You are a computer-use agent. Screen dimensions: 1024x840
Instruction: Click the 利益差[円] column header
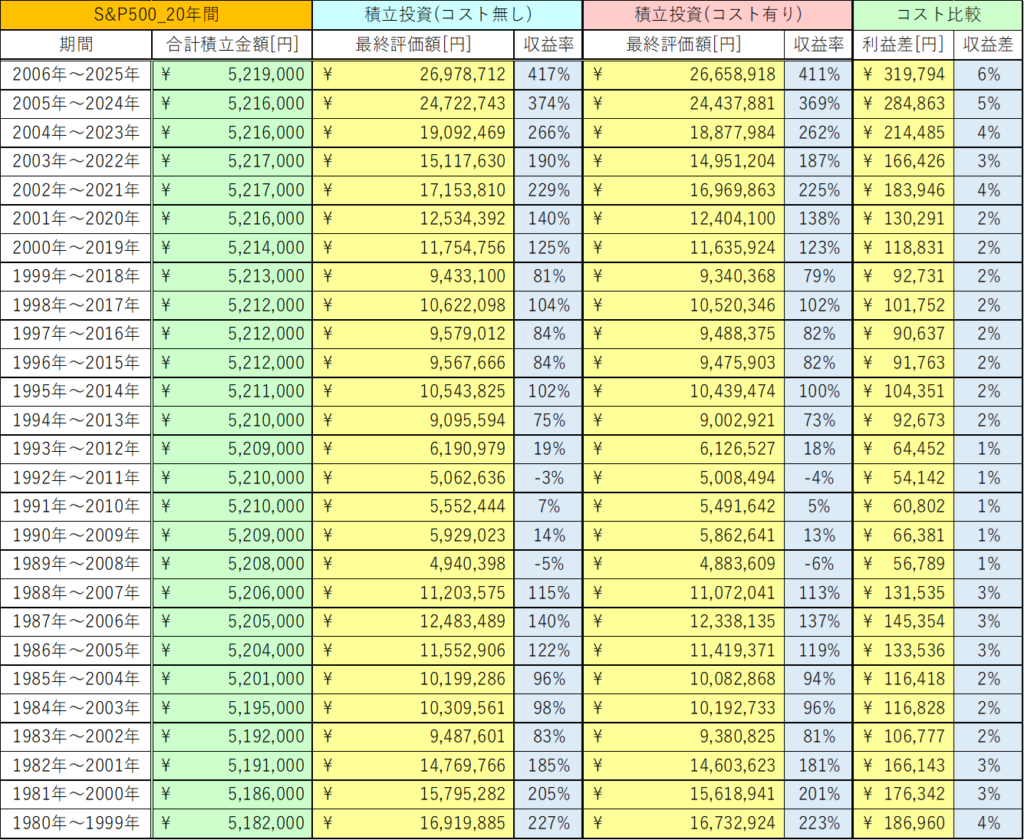(x=903, y=45)
